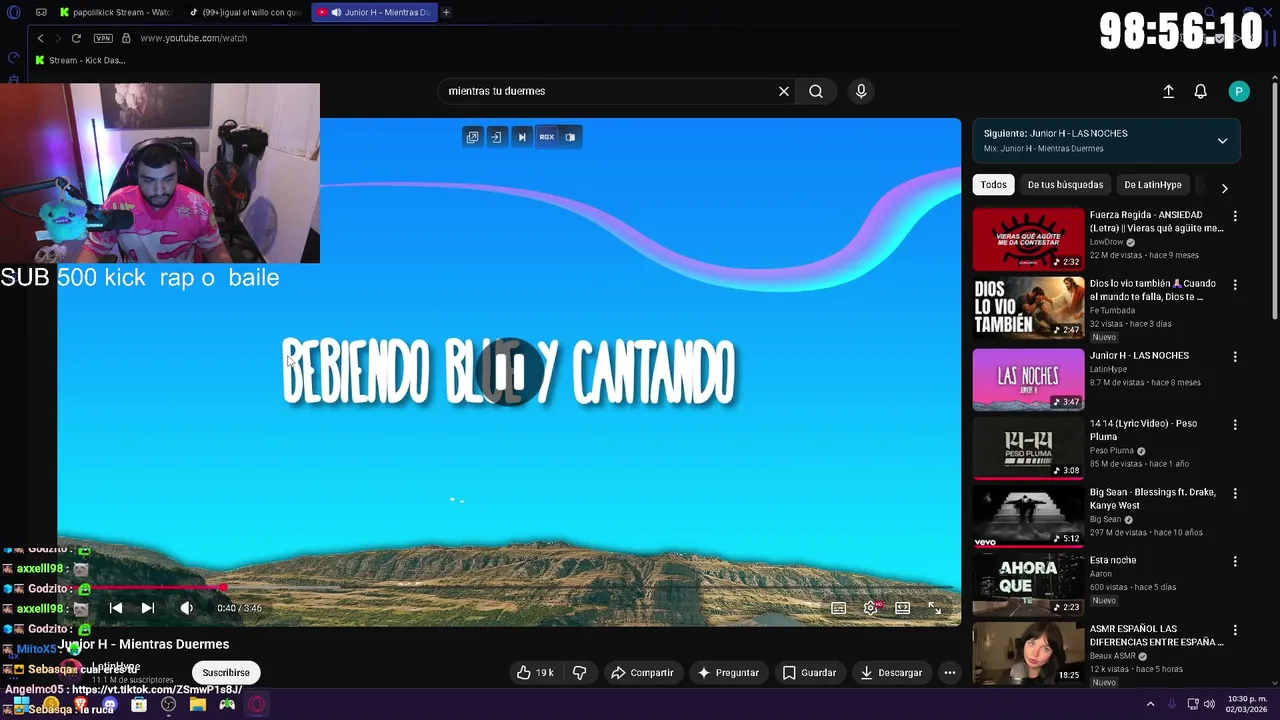Viewport: 1280px width, 720px height.
Task: Skip to next video in player controls
Action: coord(148,607)
